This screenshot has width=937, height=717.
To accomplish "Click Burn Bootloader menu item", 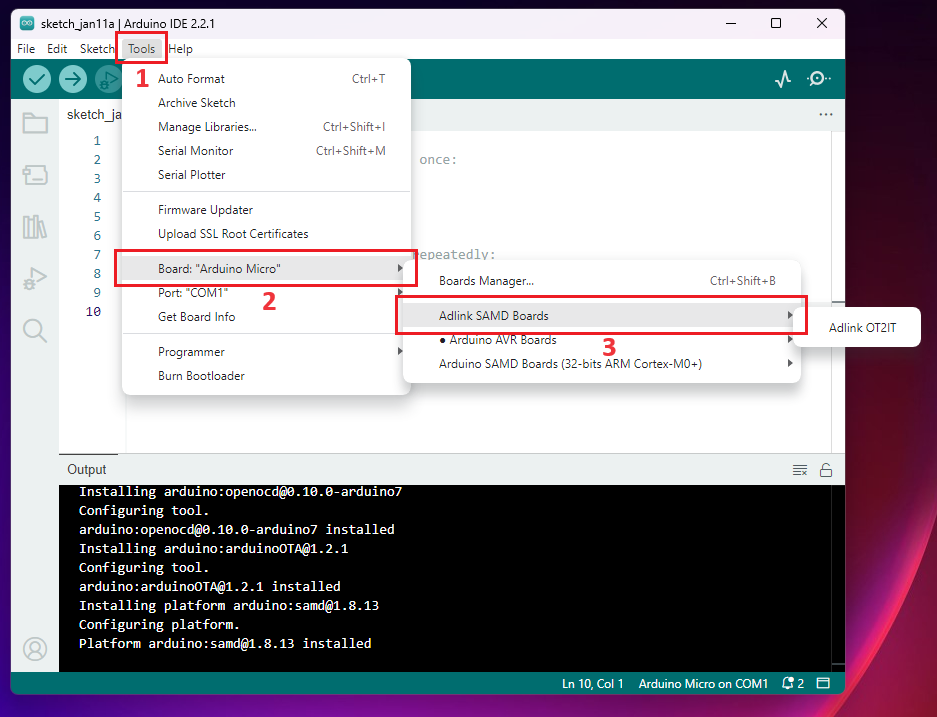I will tap(201, 376).
